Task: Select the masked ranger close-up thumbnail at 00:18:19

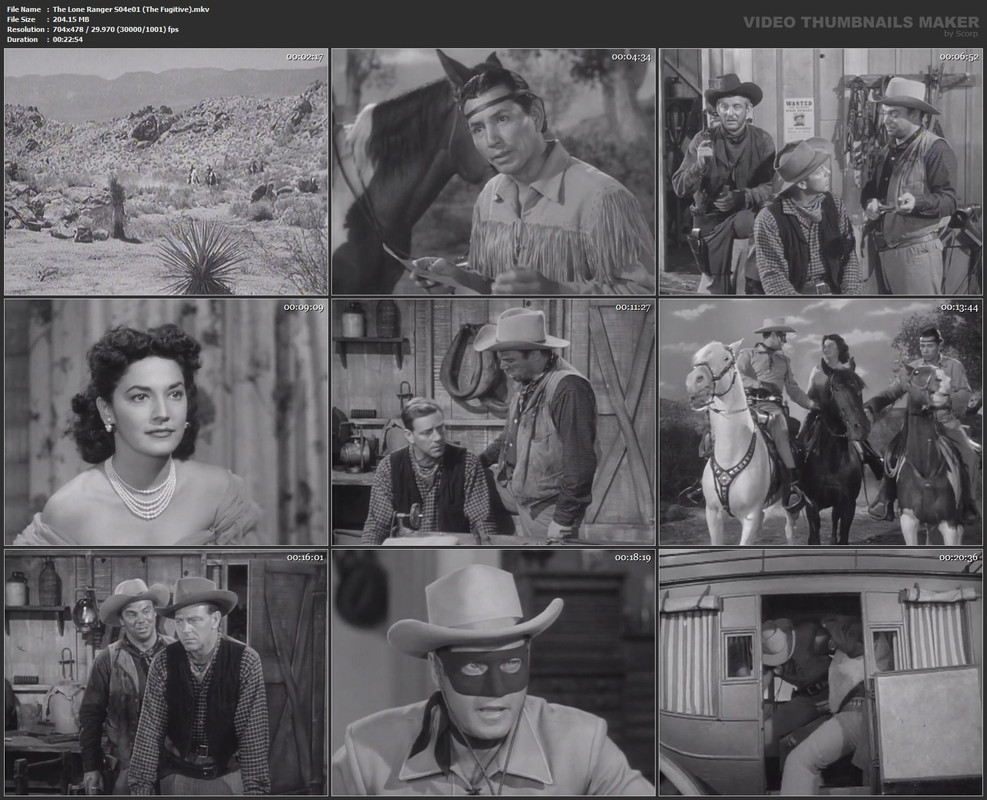Action: point(494,672)
